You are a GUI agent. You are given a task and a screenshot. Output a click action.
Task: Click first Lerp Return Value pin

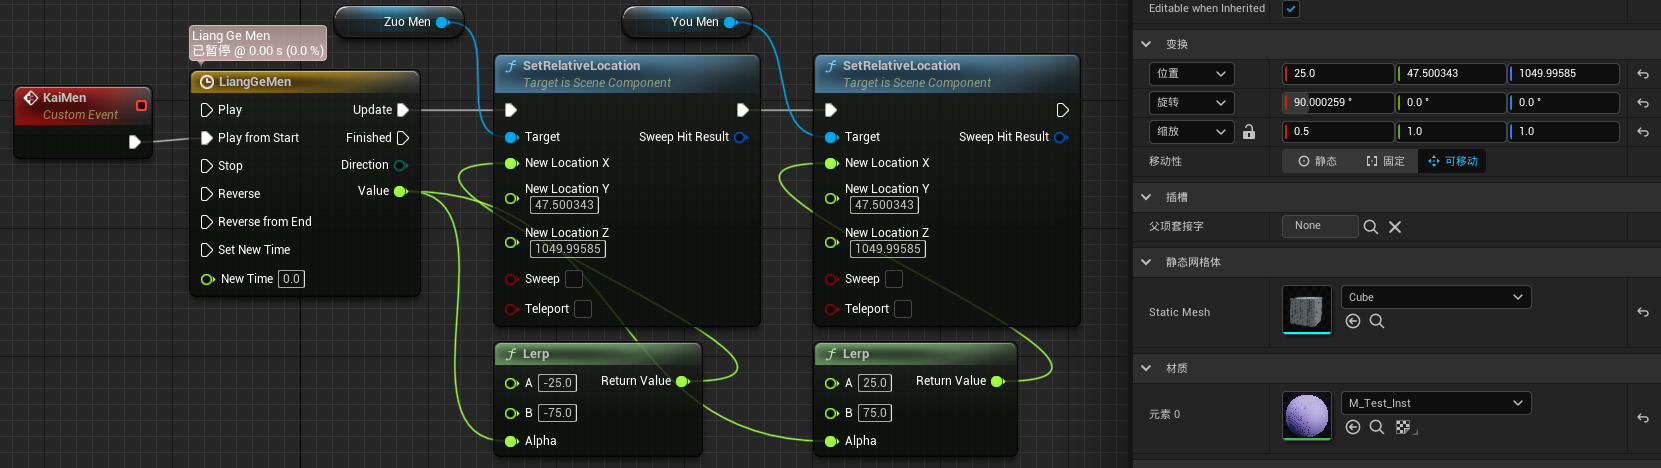(x=683, y=381)
